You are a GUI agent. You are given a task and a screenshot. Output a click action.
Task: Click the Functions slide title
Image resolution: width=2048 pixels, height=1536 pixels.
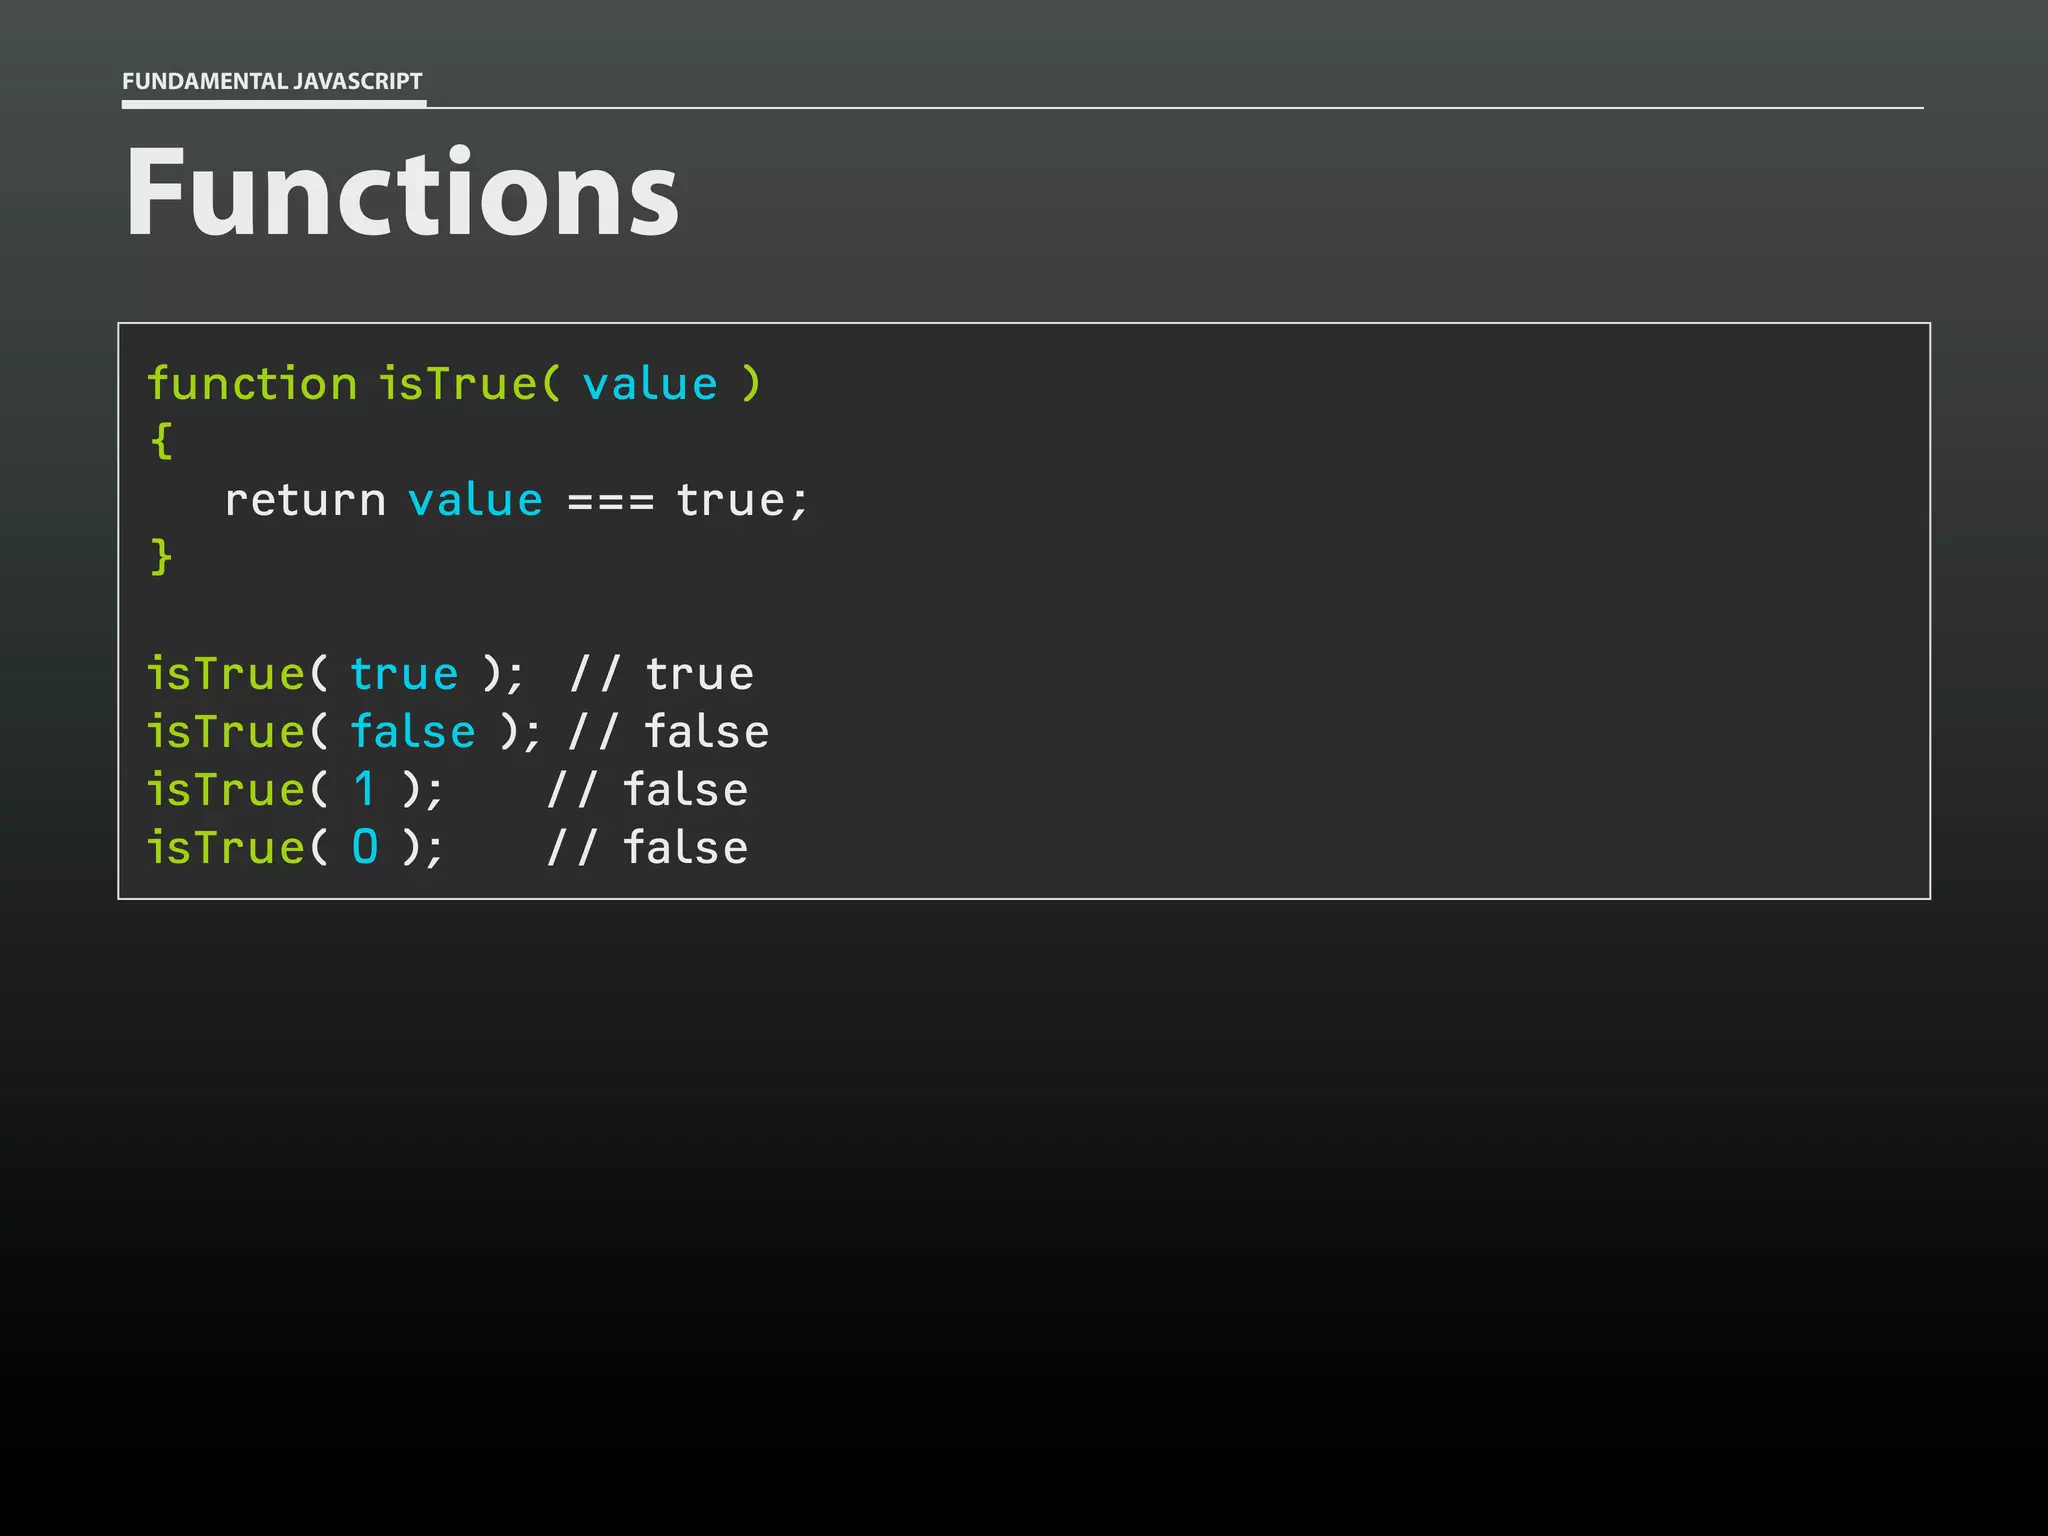(x=402, y=192)
